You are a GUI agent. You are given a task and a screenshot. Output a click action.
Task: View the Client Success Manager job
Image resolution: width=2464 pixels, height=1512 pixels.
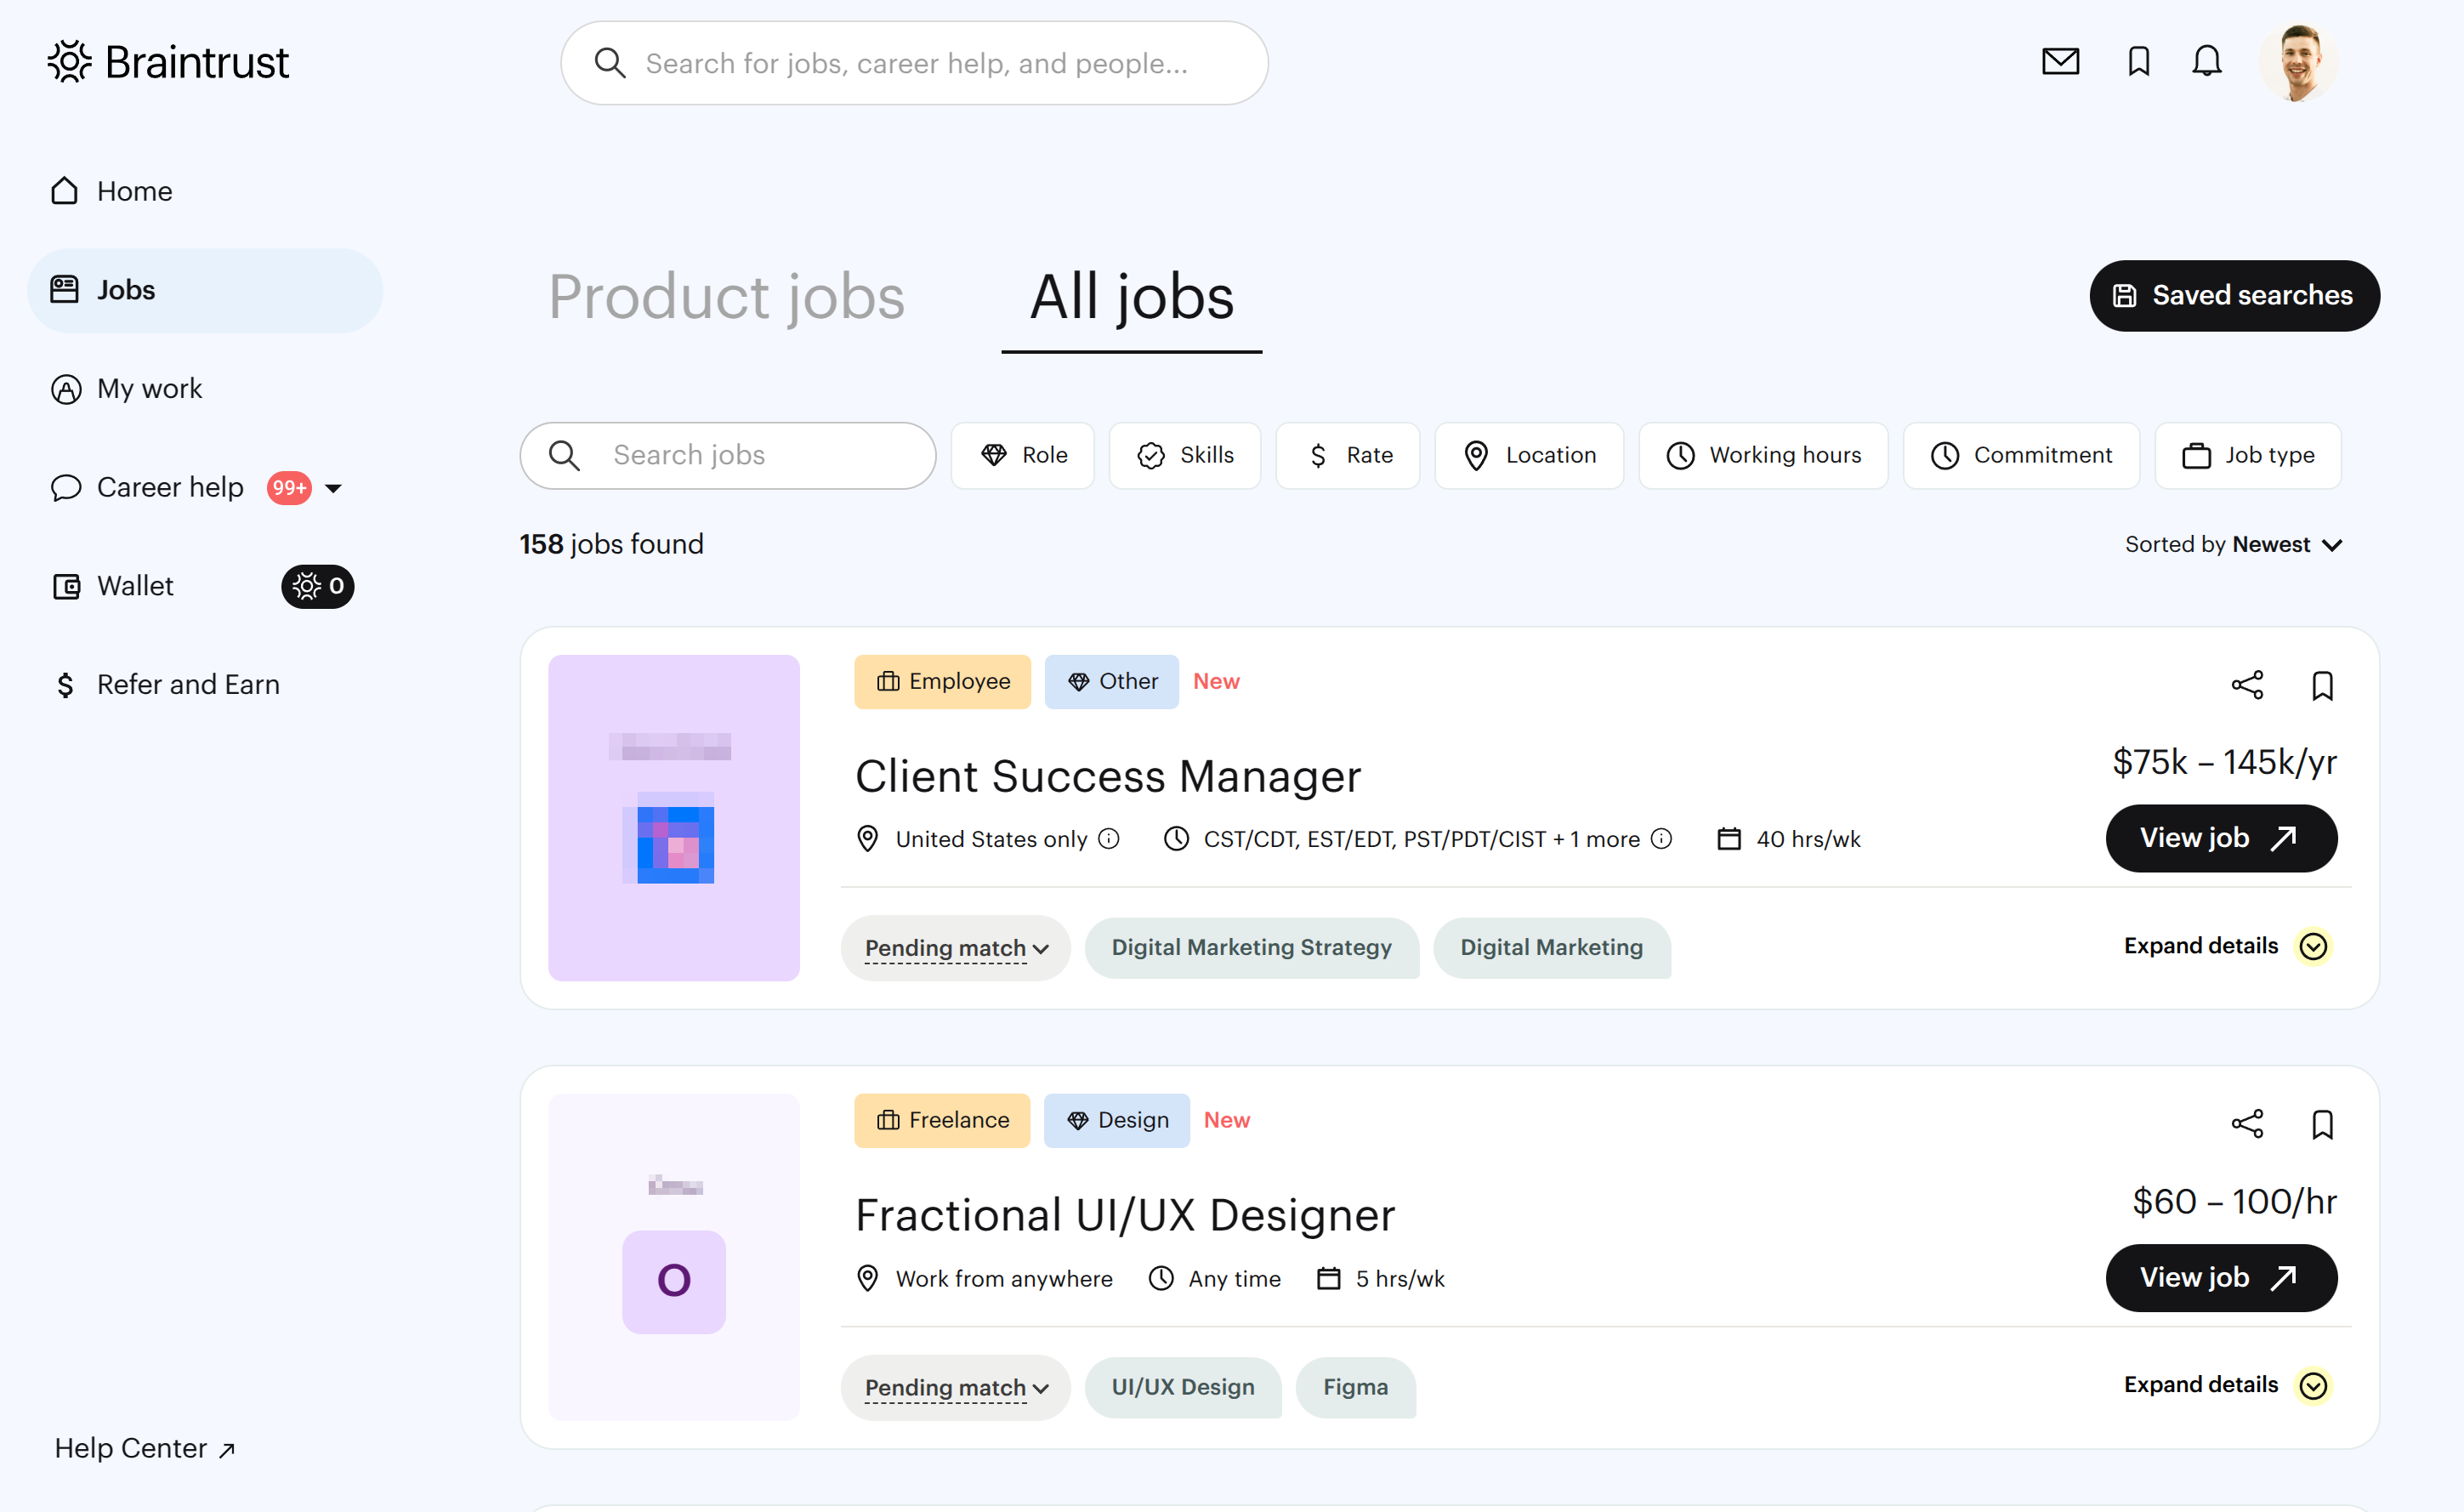tap(2221, 838)
